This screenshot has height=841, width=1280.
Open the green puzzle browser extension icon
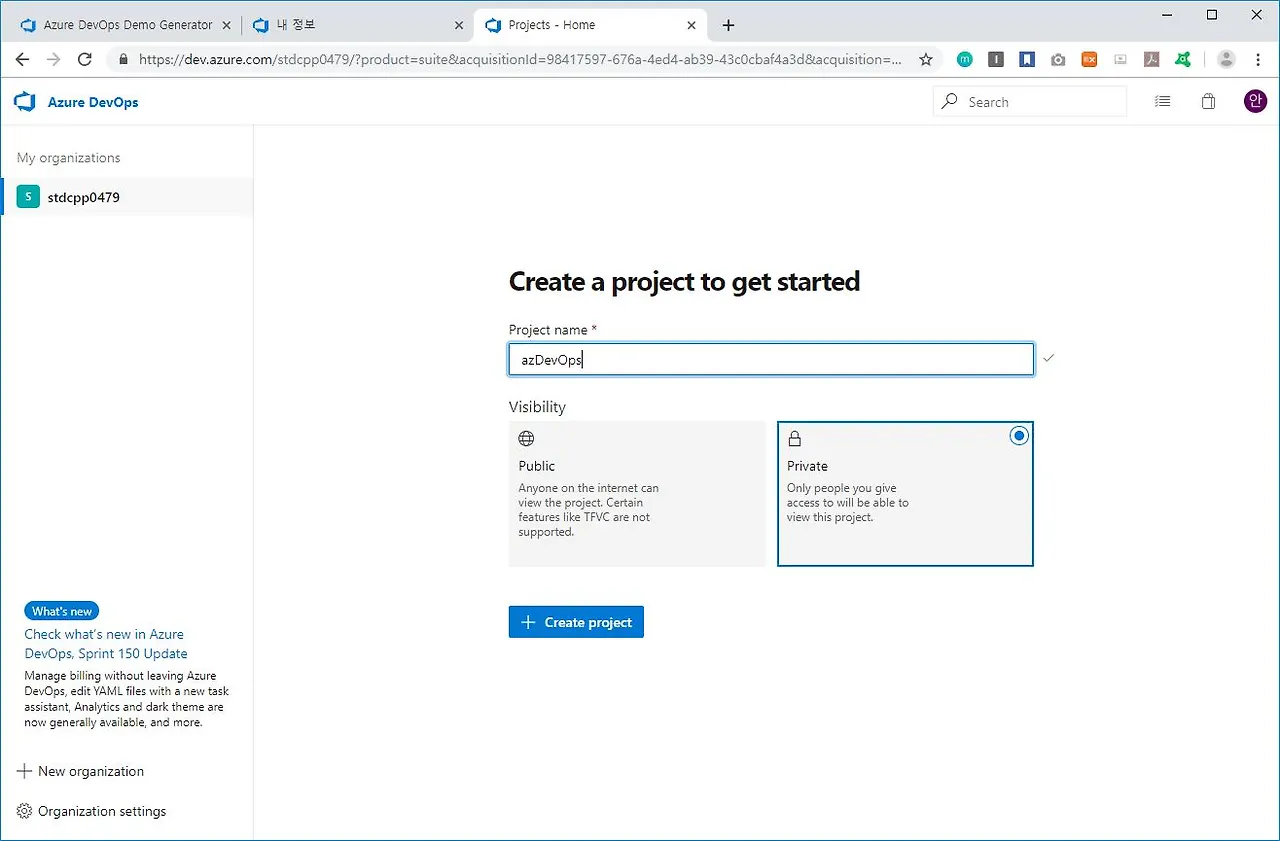pyautogui.click(x=1183, y=59)
